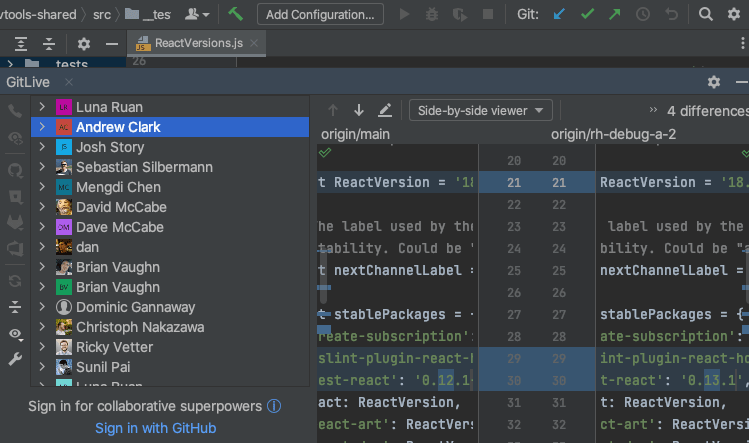Click Collapse All icon in project panel

coord(49,44)
